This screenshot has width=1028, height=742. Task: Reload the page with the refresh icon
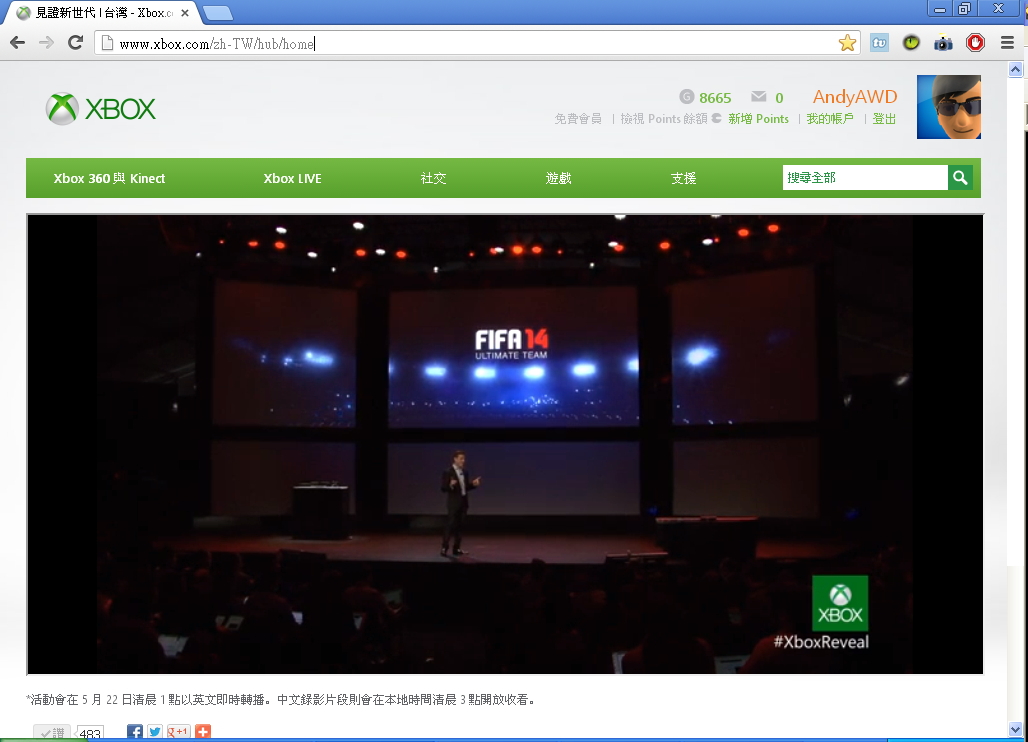pos(75,43)
